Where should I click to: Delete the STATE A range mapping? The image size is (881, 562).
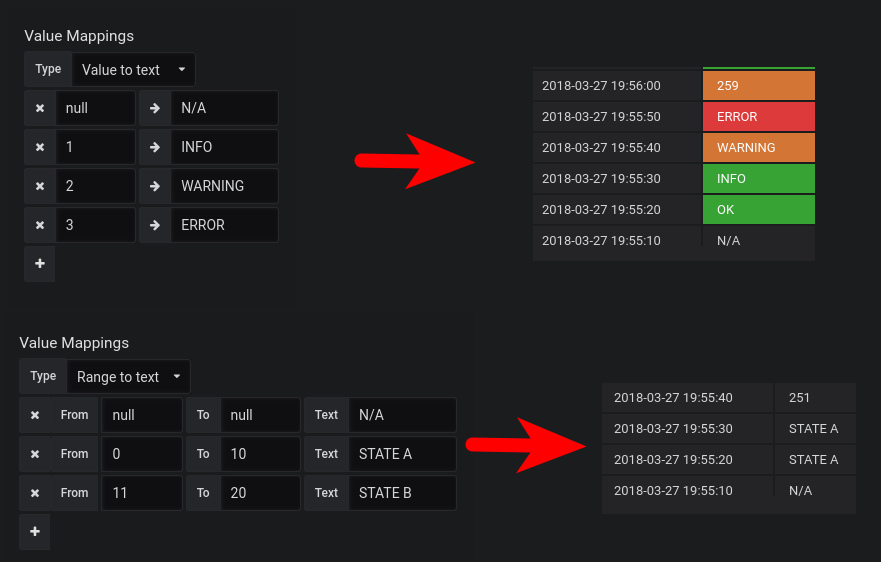click(35, 454)
